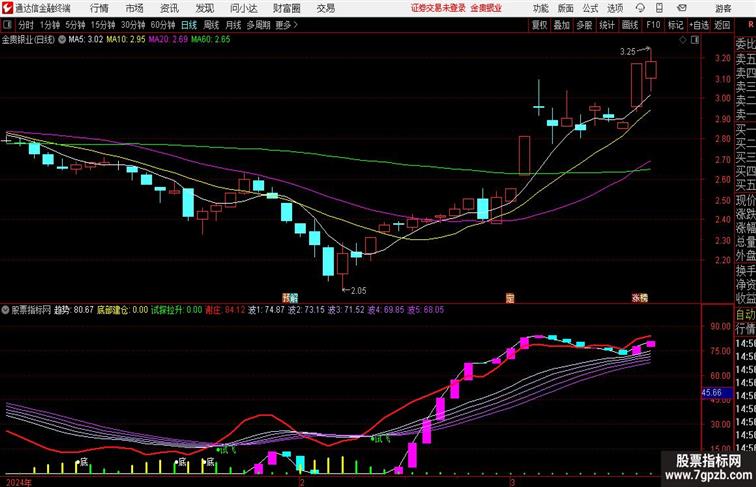The width and height of the screenshot is (756, 487).
Task: Switch to 分时 chart tab
Action: (x=26, y=25)
